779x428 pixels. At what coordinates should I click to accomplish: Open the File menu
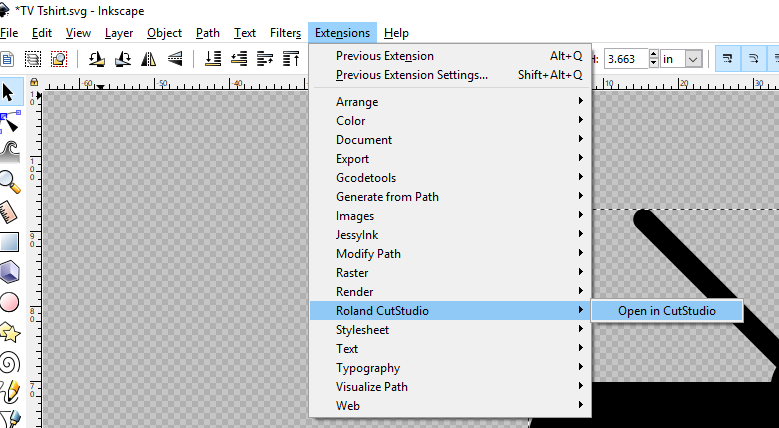9,33
